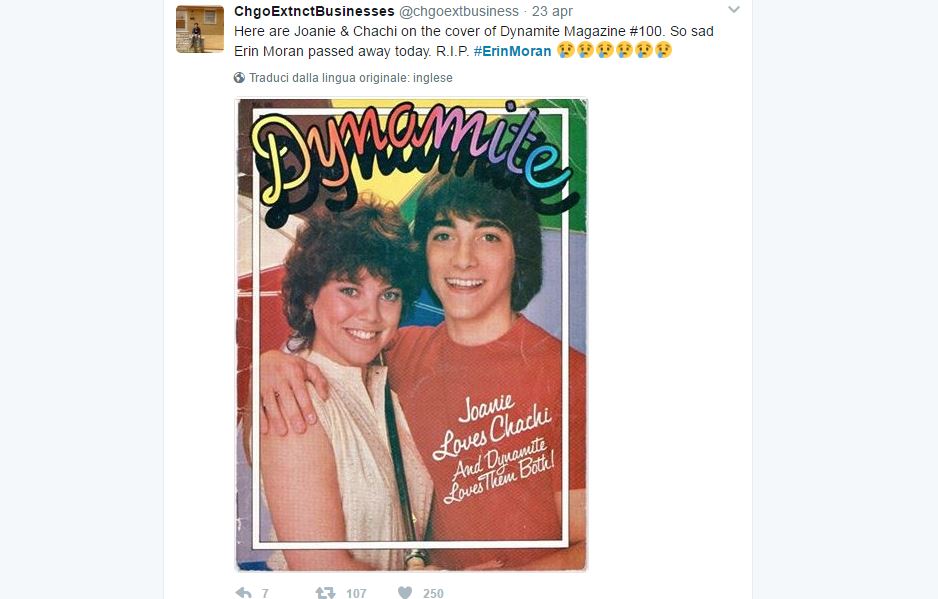Click the @chgoextbusiness handle
This screenshot has height=599, width=938.
pos(459,11)
